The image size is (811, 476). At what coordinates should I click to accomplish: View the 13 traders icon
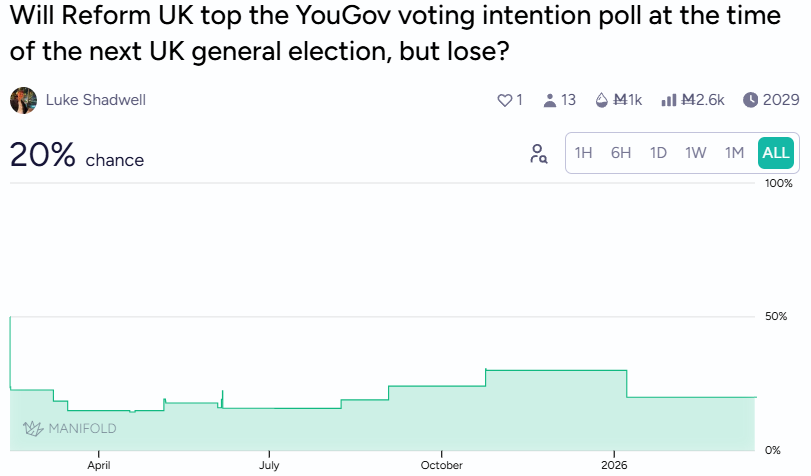click(549, 100)
